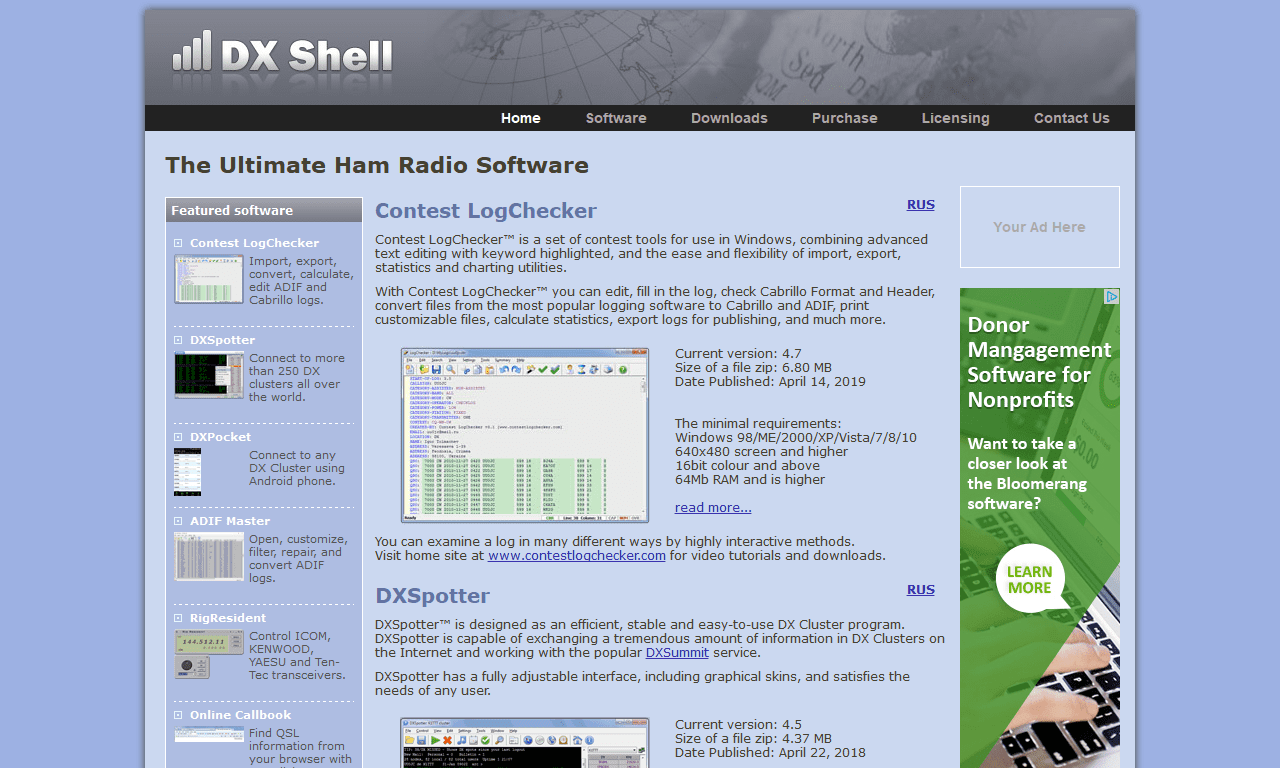Visit www.contestlogchecker.com link
The width and height of the screenshot is (1280, 768).
577,556
